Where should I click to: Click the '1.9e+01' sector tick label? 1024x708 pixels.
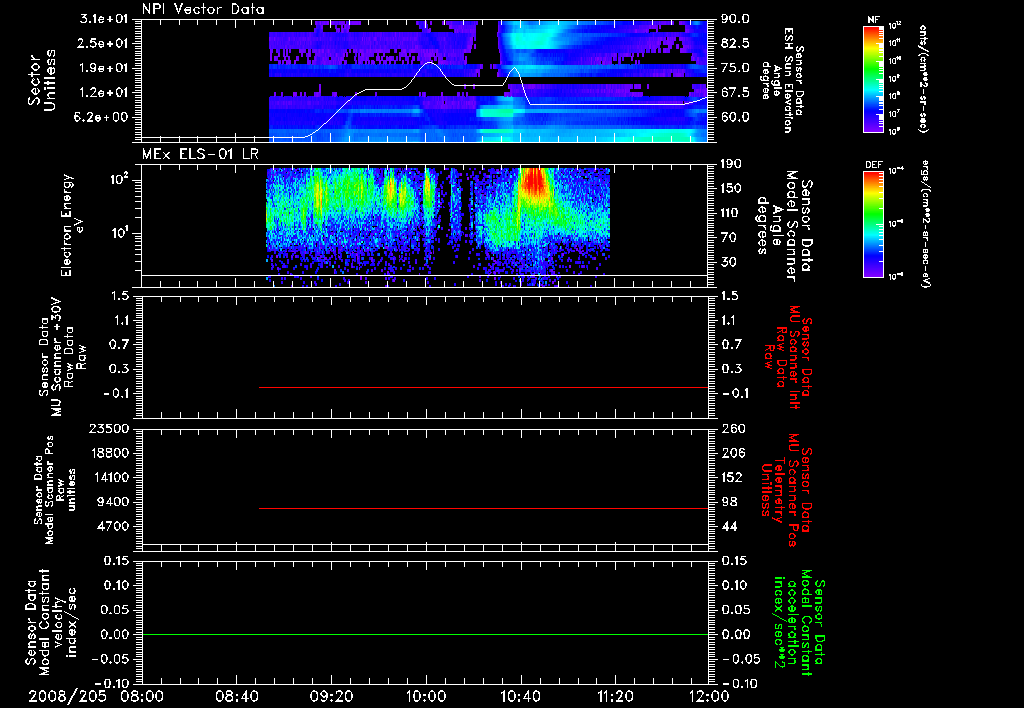tap(103, 68)
